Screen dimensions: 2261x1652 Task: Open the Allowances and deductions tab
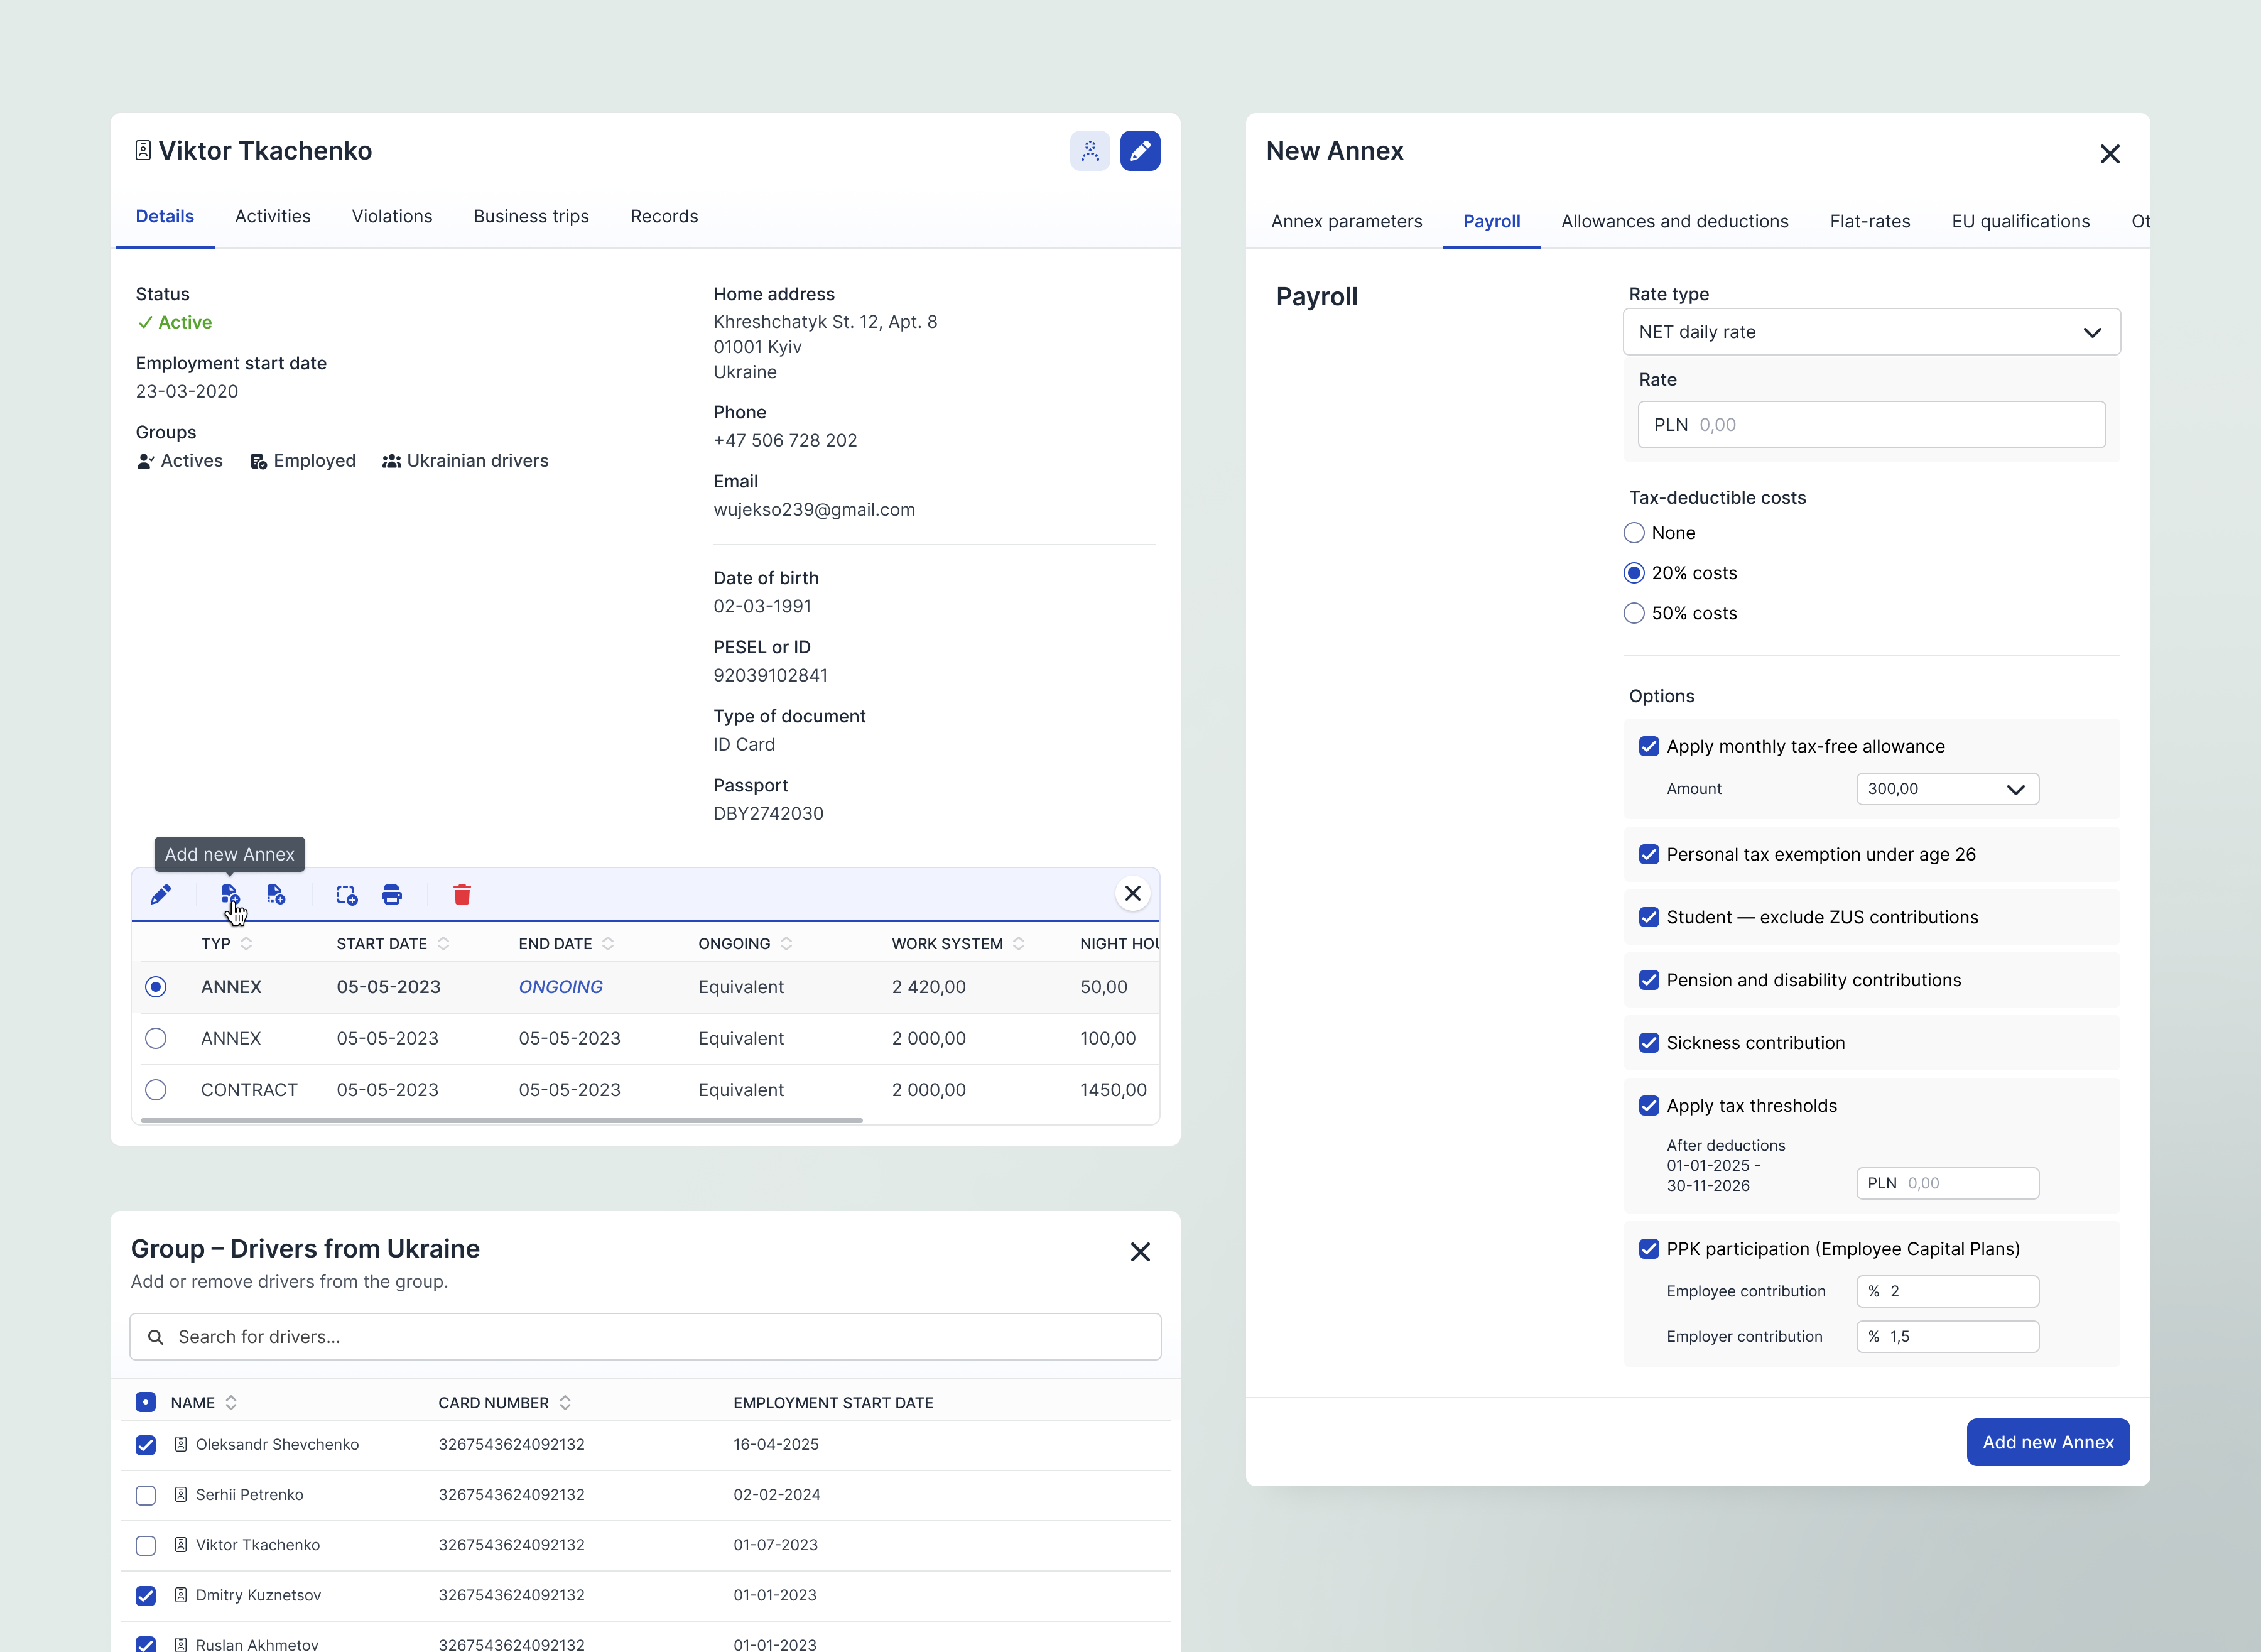(1675, 221)
